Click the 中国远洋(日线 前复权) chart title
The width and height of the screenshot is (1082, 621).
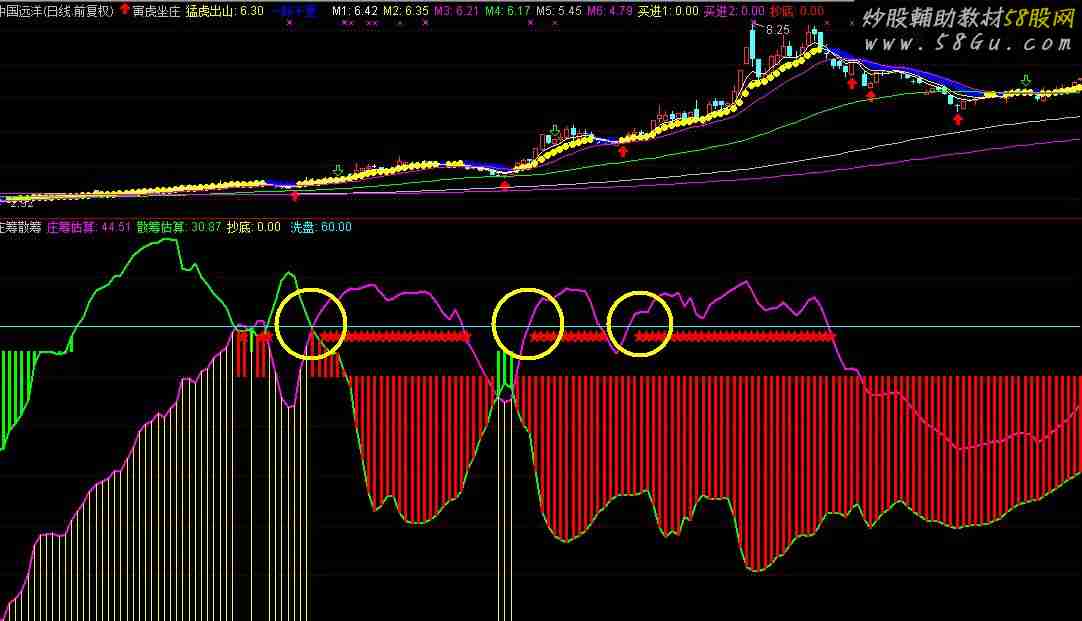(56, 11)
